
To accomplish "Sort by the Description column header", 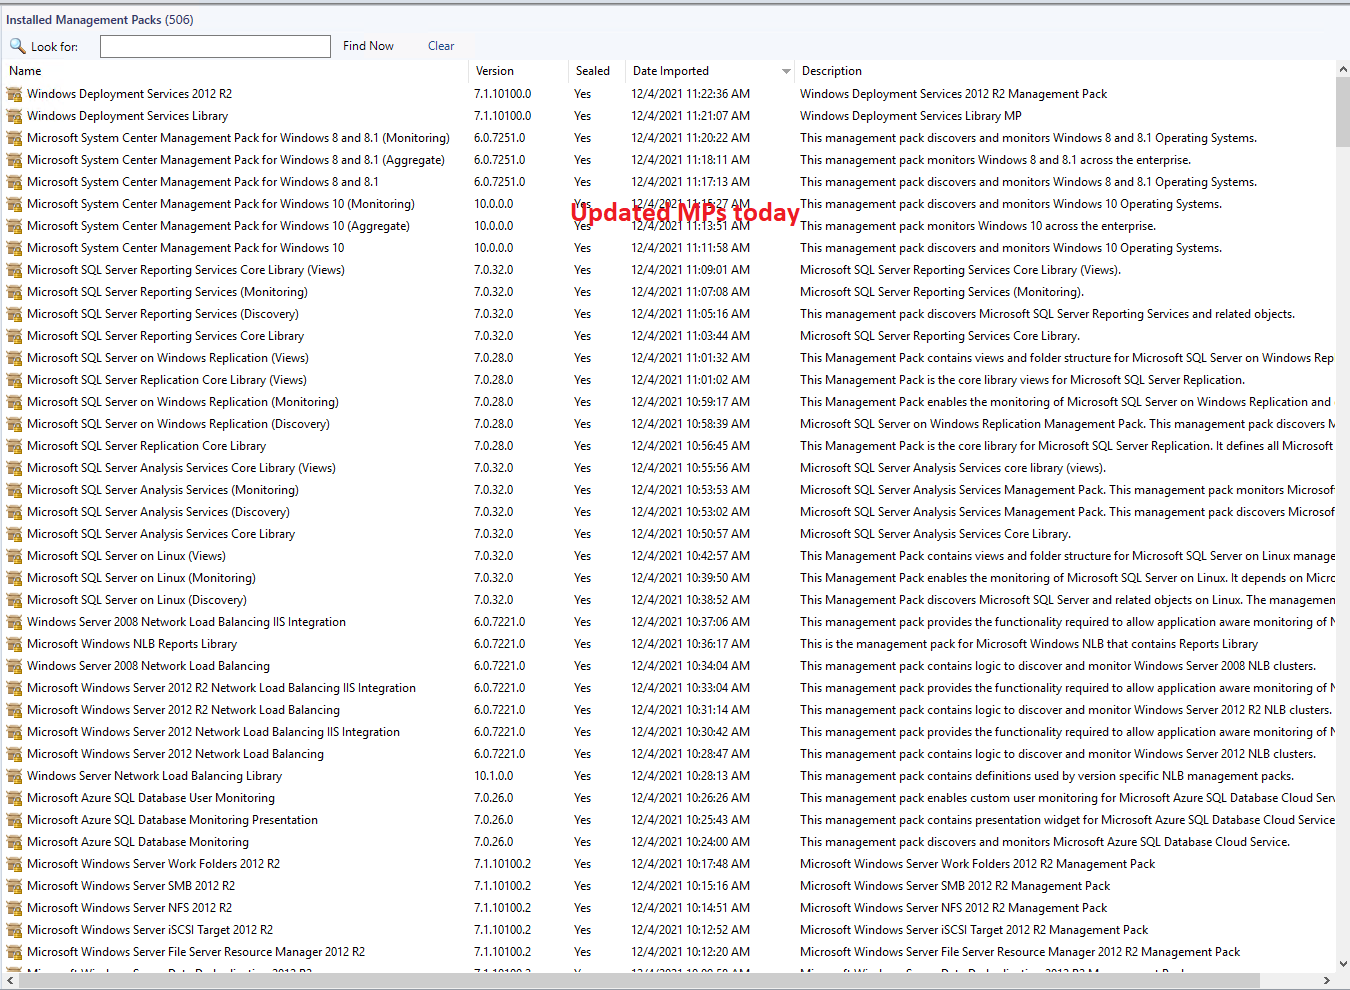I will tap(832, 71).
